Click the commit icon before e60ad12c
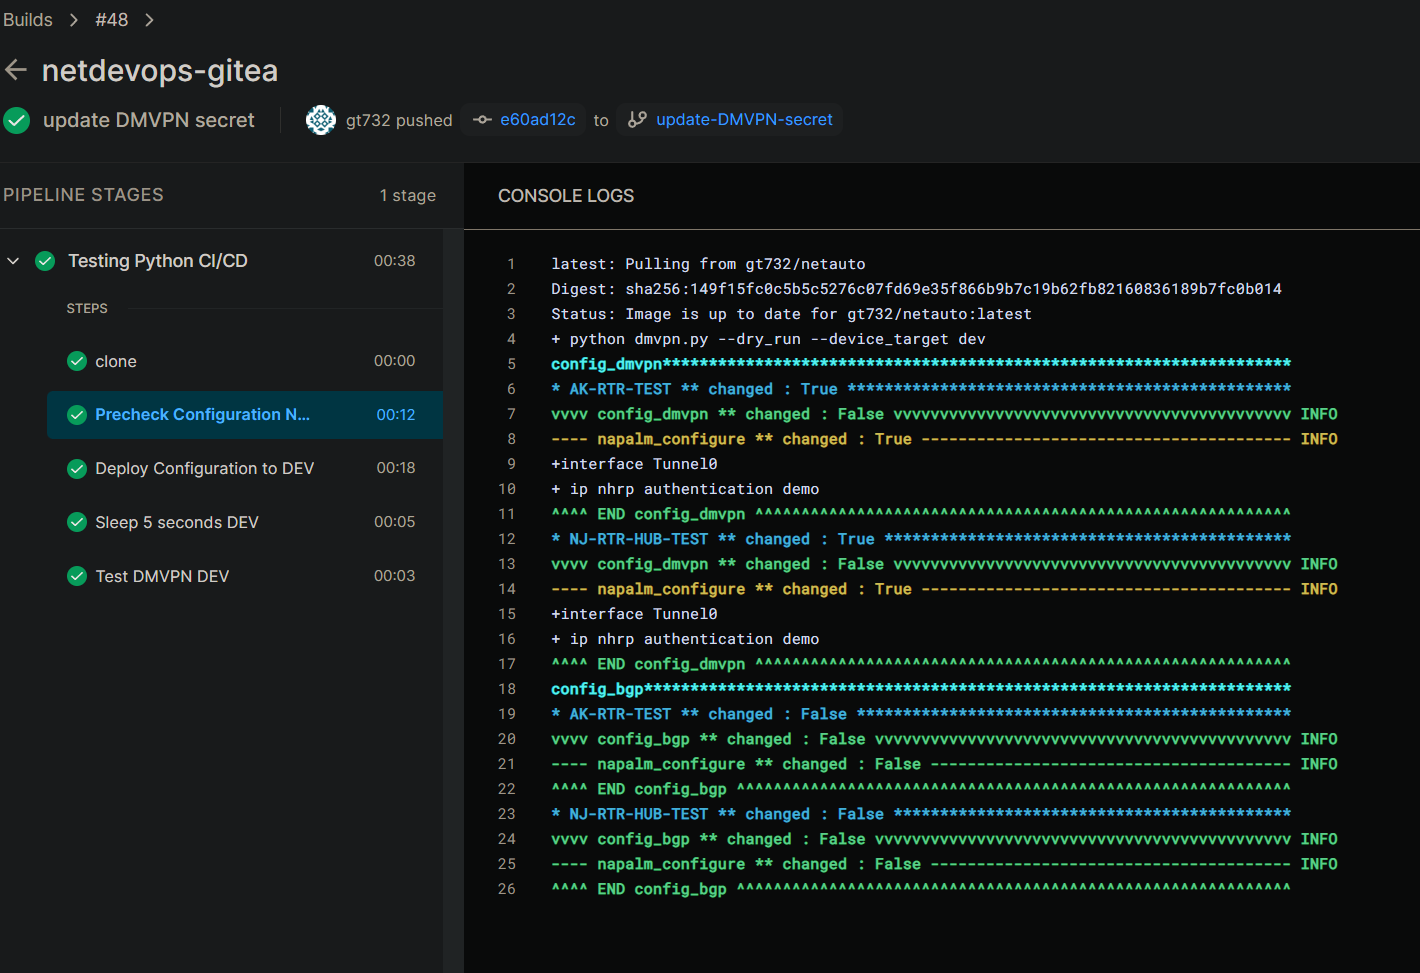Screen dimensions: 1420x973 (x=483, y=120)
